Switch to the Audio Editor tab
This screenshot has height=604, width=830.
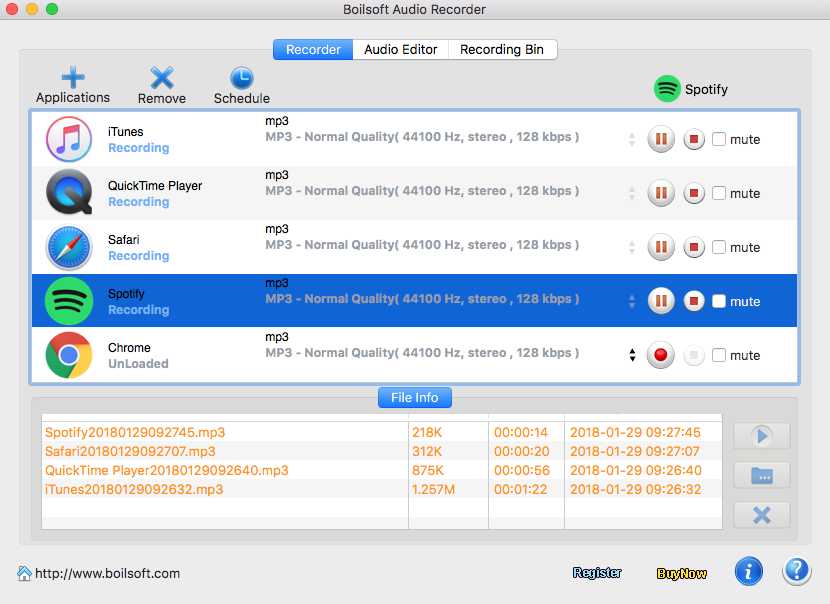tap(401, 50)
